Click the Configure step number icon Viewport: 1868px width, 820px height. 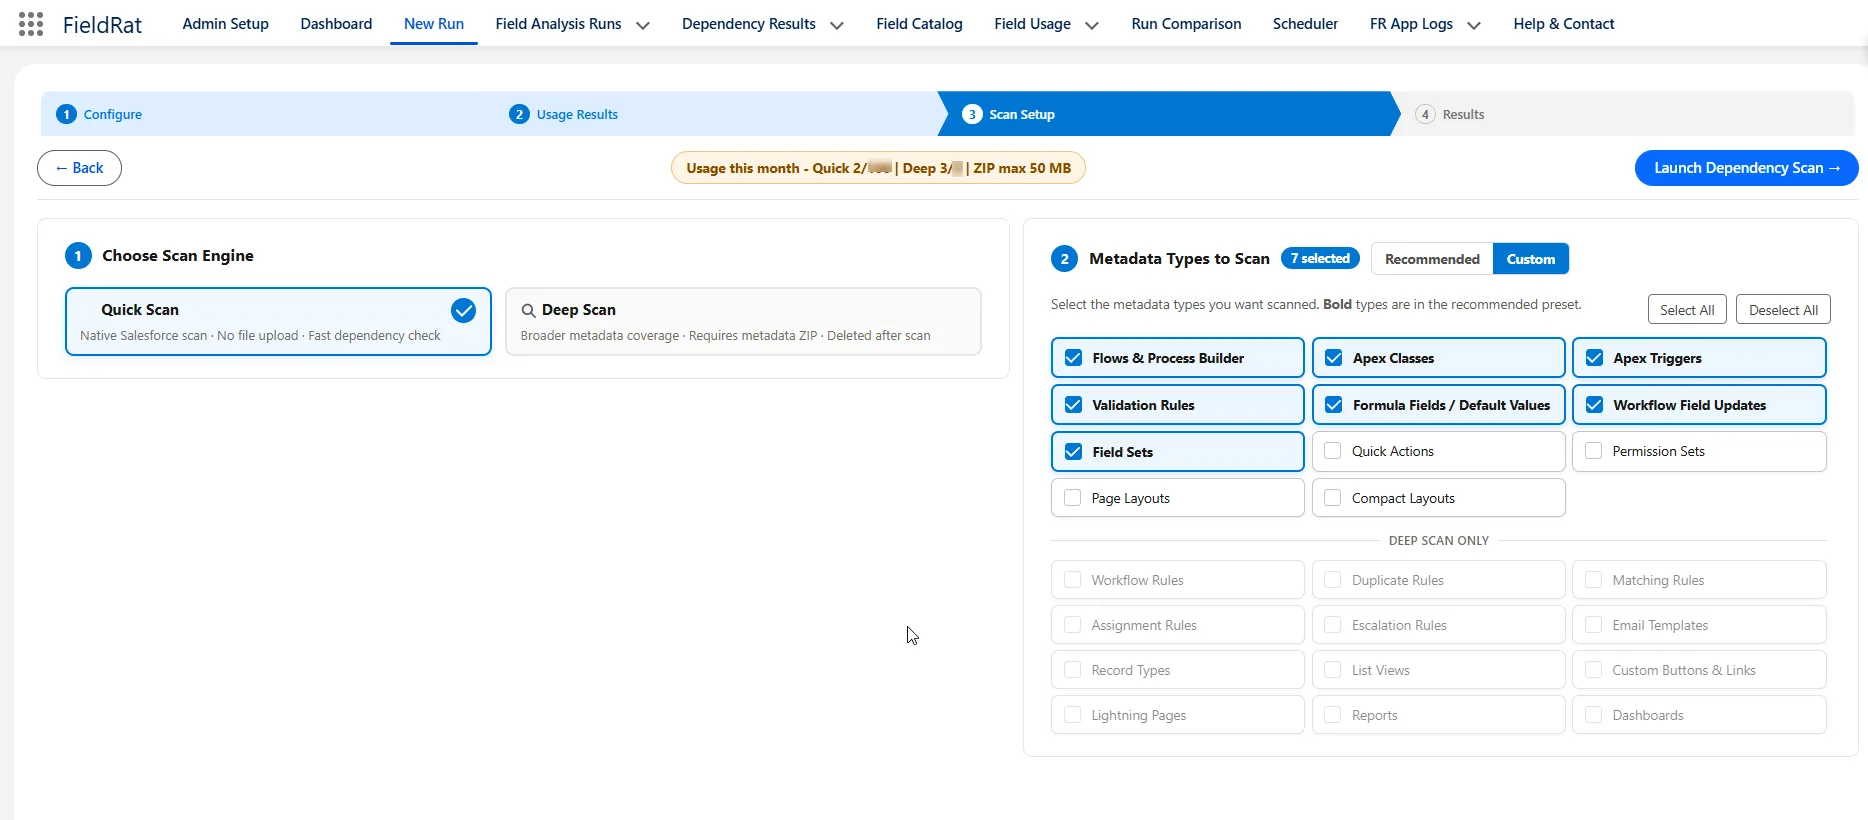pyautogui.click(x=67, y=114)
